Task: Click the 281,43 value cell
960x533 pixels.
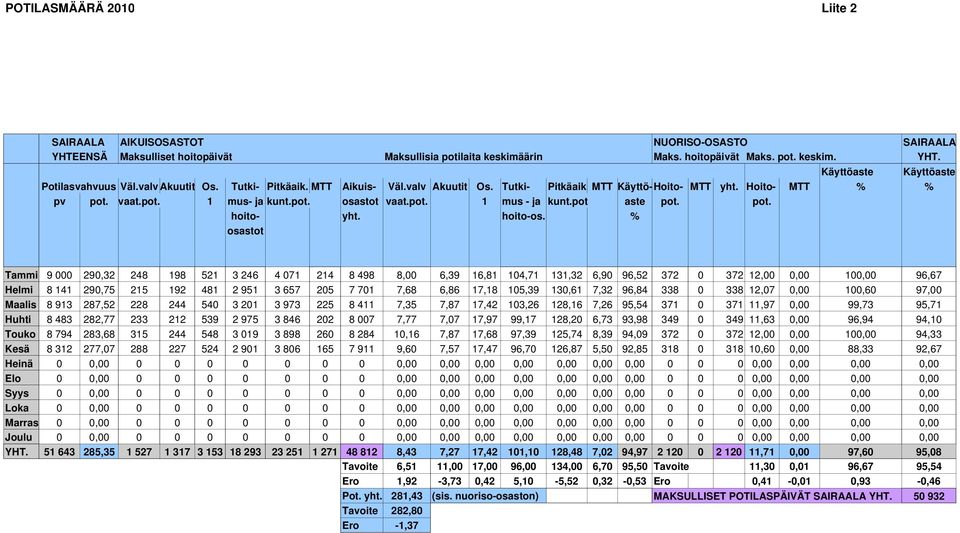Action: 407,496
